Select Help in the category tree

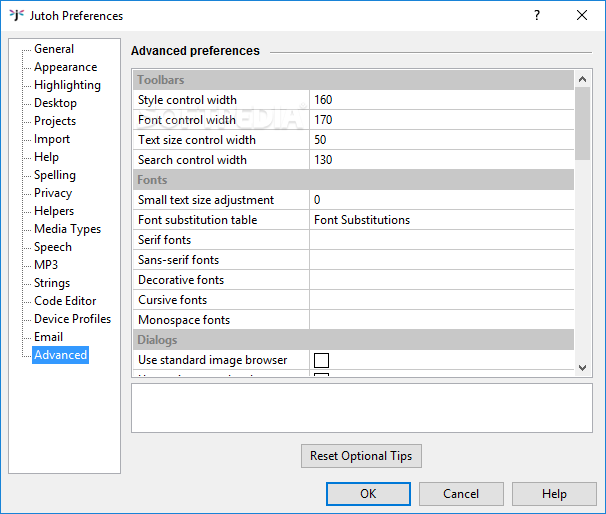click(x=46, y=157)
